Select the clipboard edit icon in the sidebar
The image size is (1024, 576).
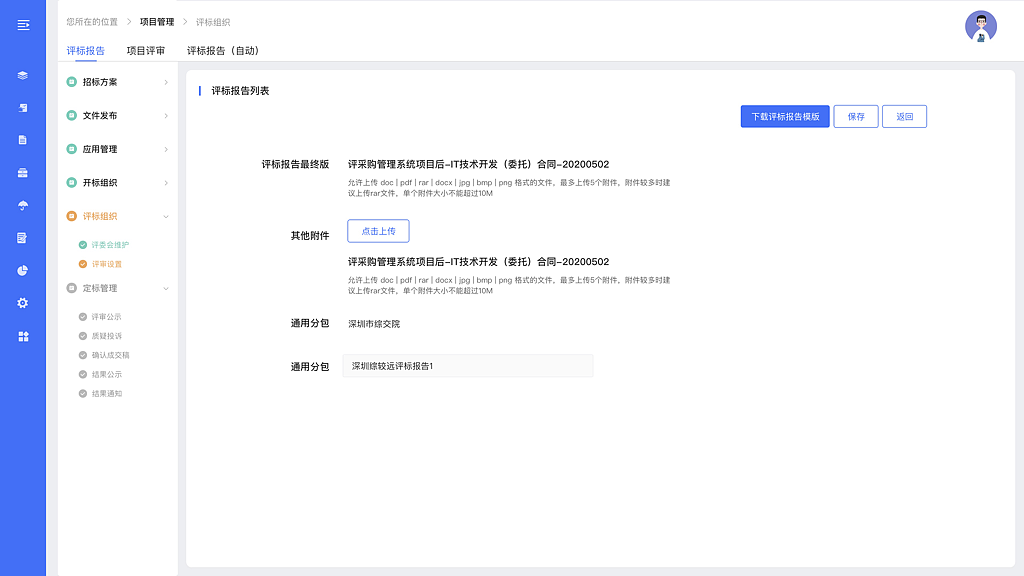(x=22, y=239)
